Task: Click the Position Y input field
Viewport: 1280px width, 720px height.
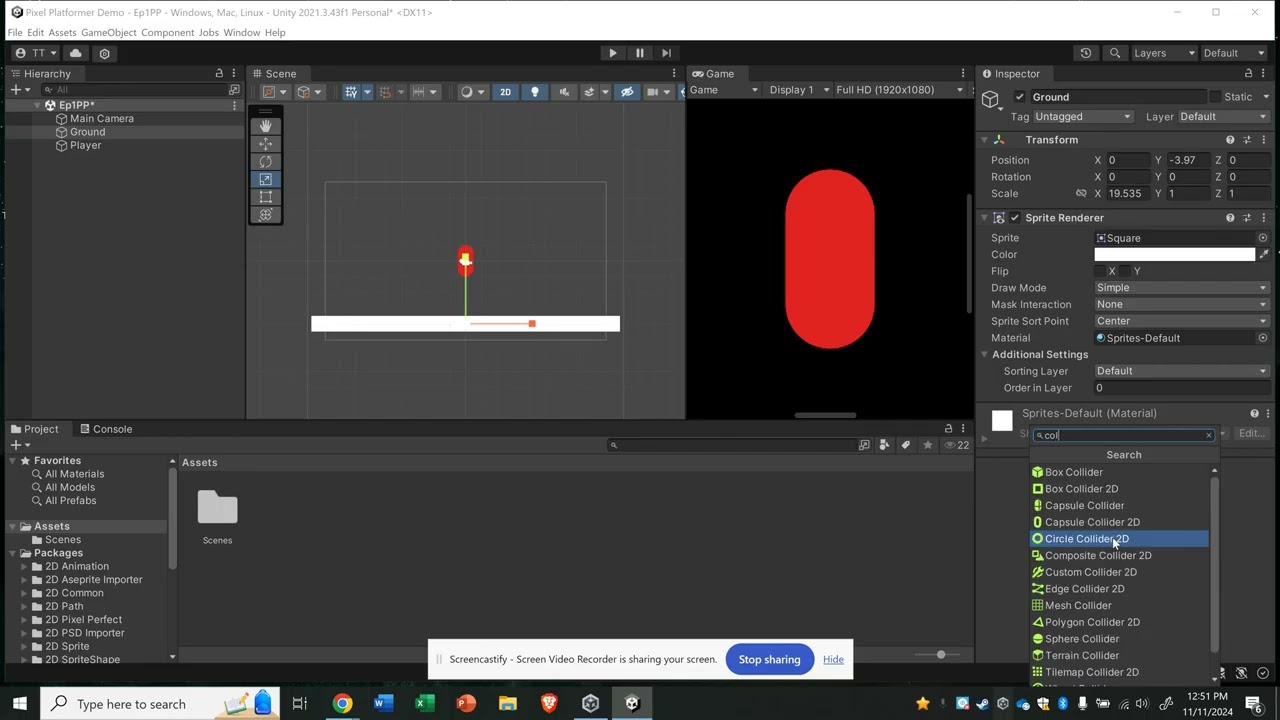Action: pyautogui.click(x=1189, y=160)
